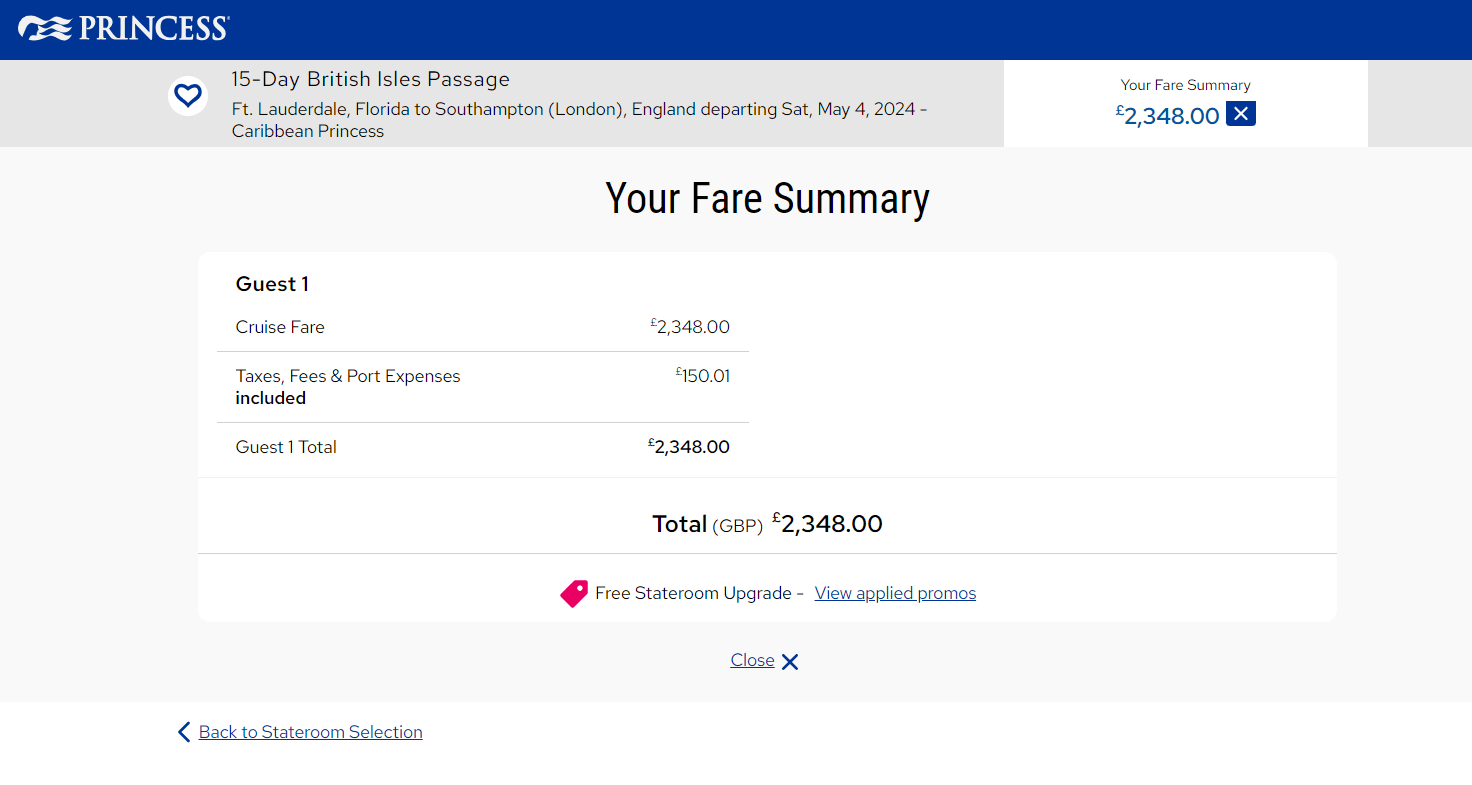The height and width of the screenshot is (785, 1472).
Task: Click the PRINCESS wordmark in header
Action: point(153,29)
